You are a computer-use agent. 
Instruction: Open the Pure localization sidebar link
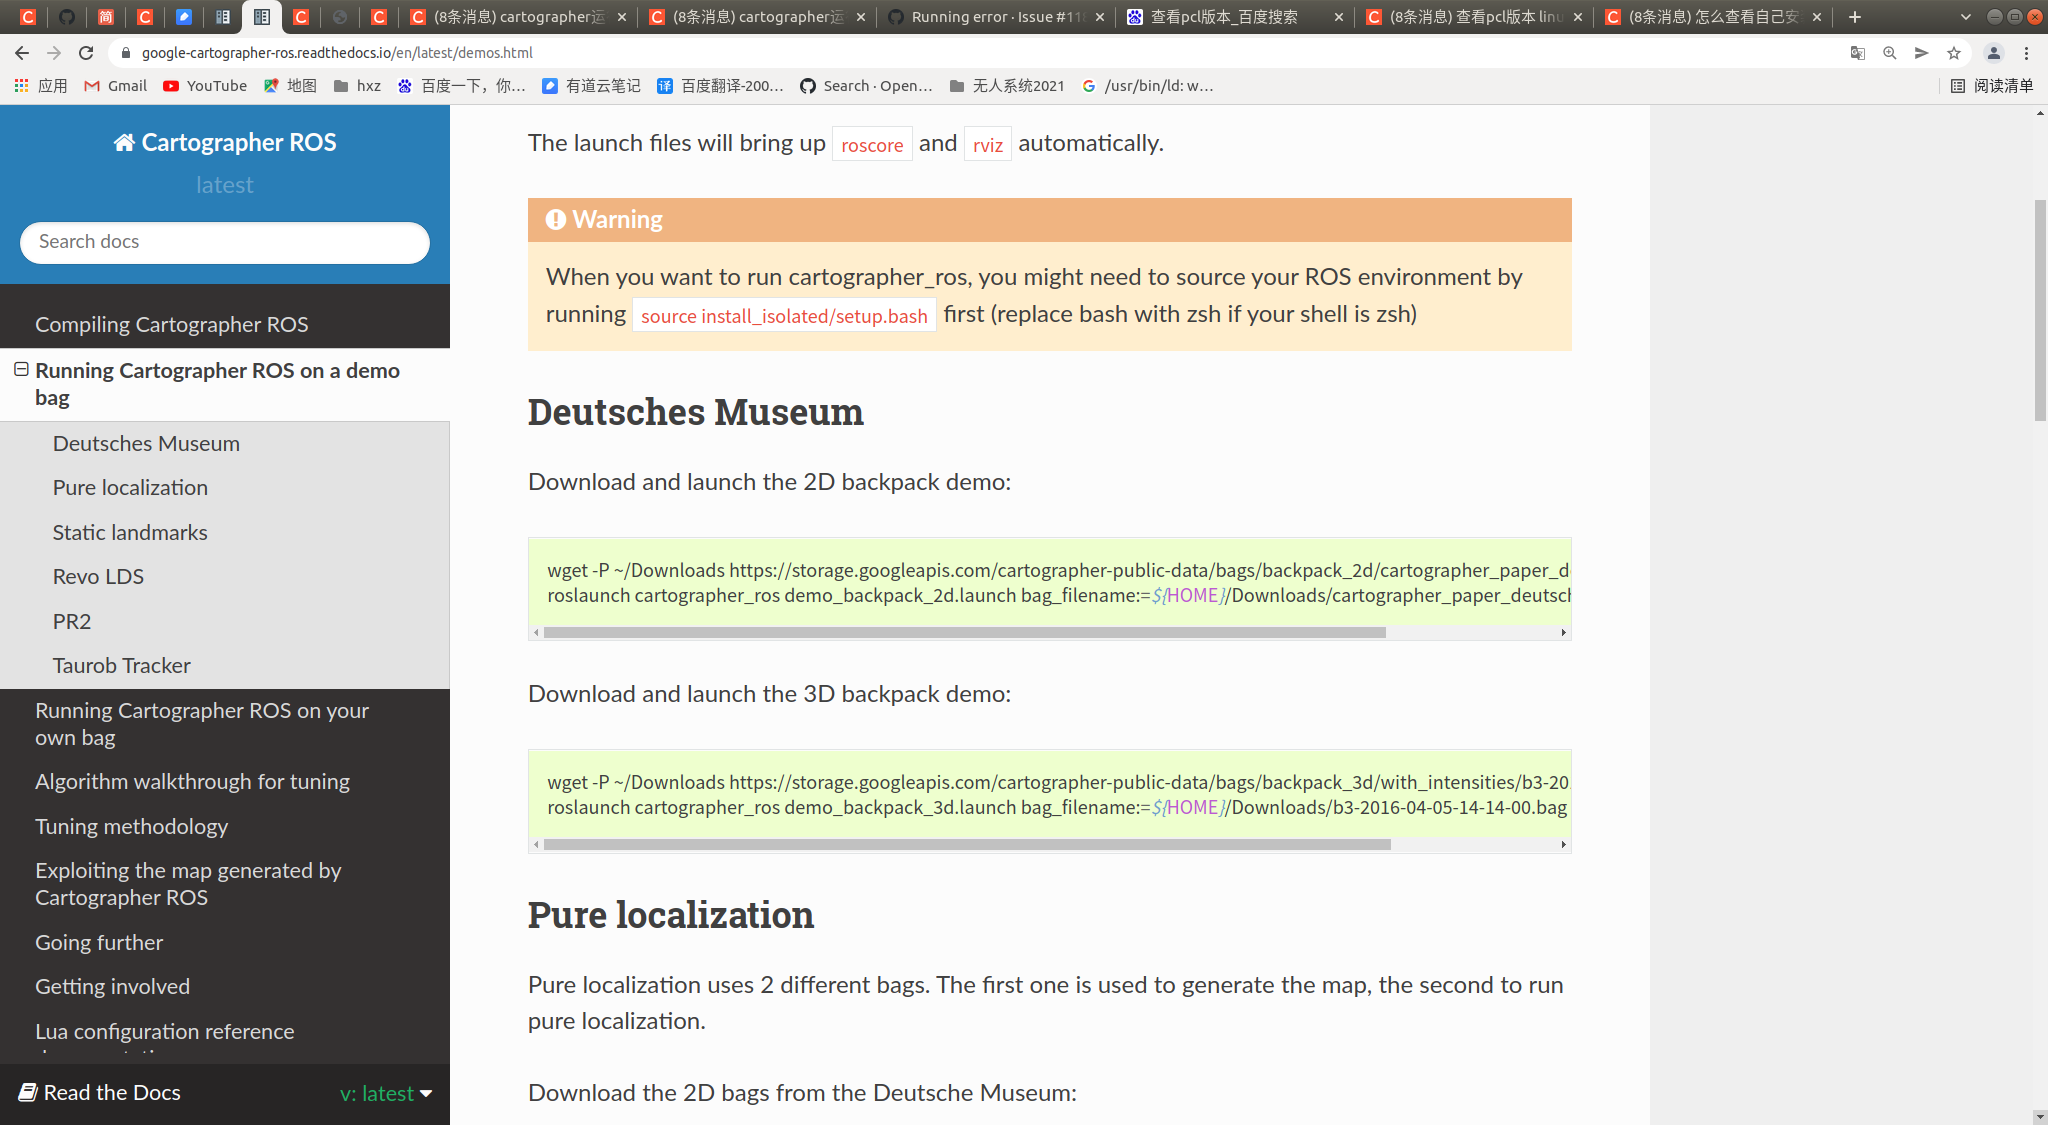(130, 487)
